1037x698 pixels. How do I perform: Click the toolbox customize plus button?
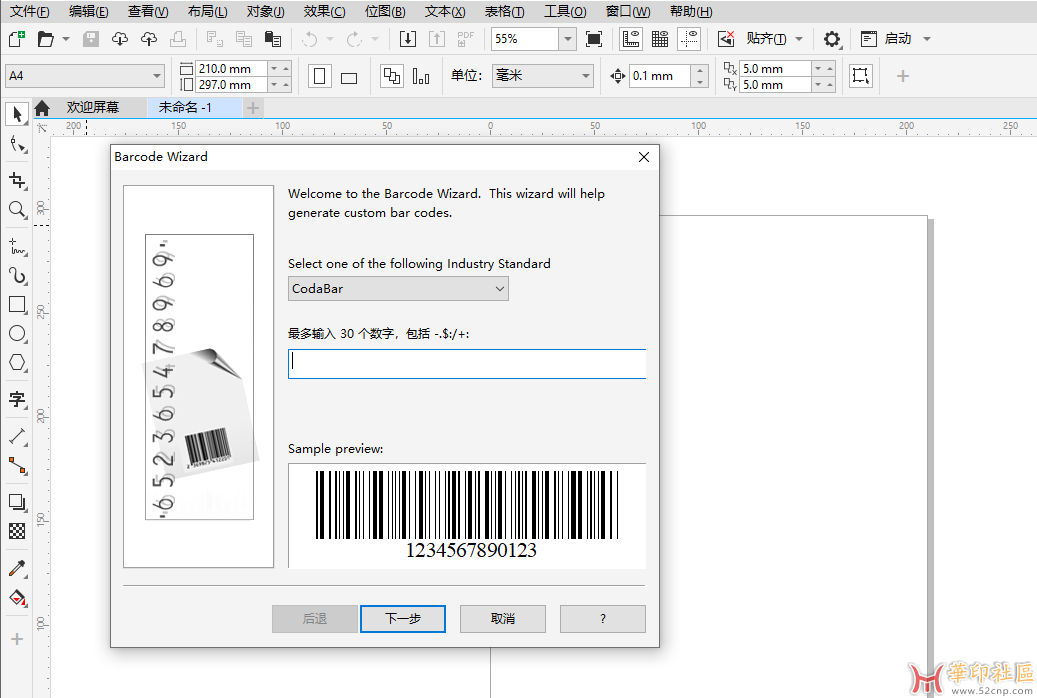point(17,639)
